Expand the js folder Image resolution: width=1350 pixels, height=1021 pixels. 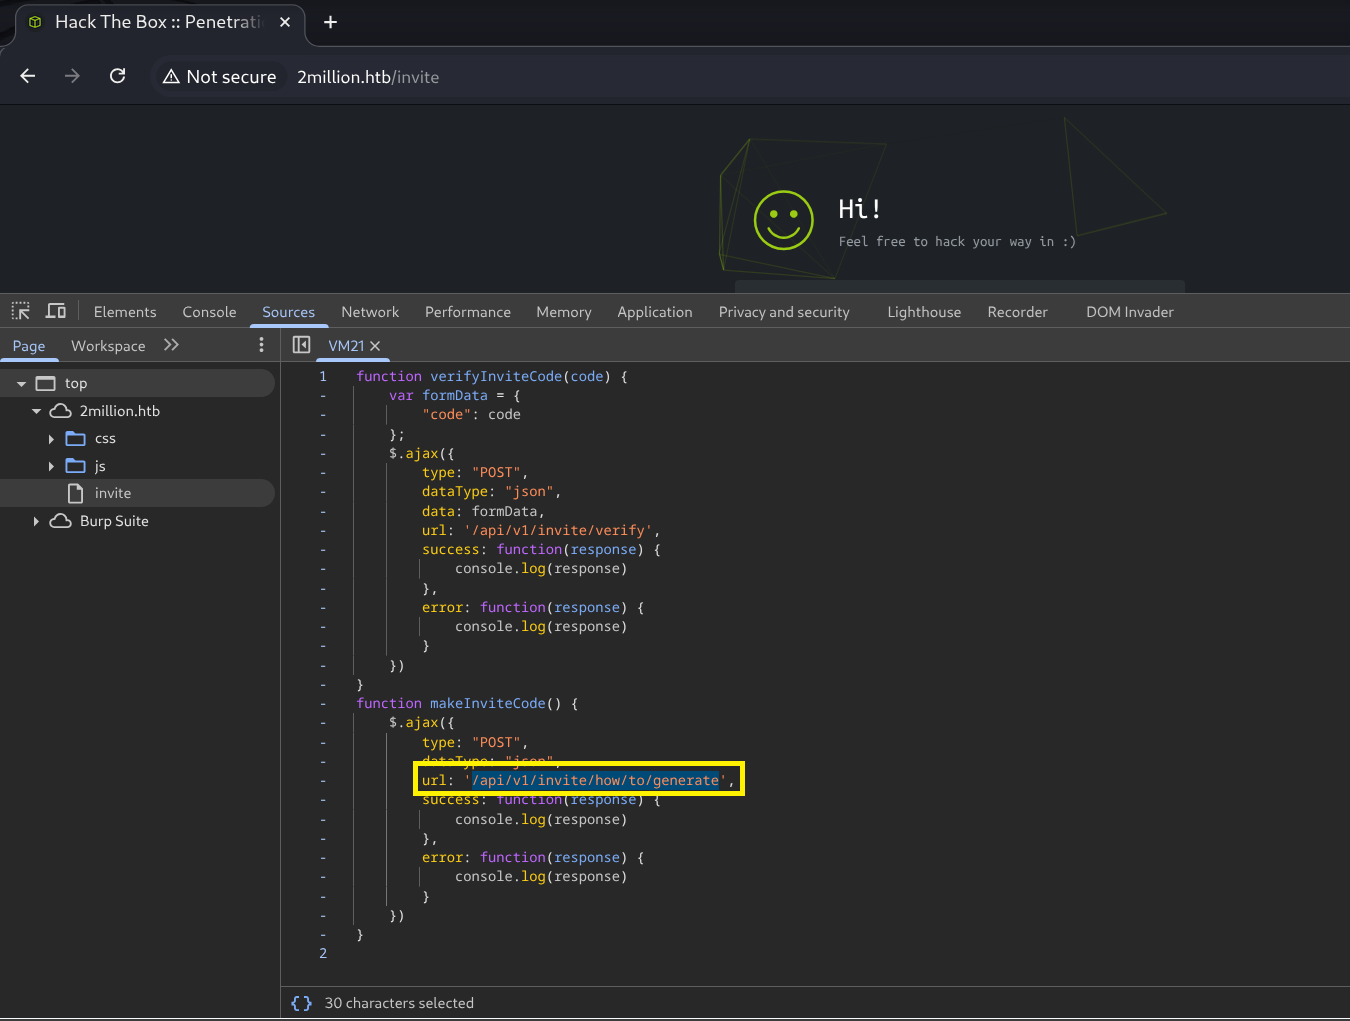pyautogui.click(x=51, y=466)
